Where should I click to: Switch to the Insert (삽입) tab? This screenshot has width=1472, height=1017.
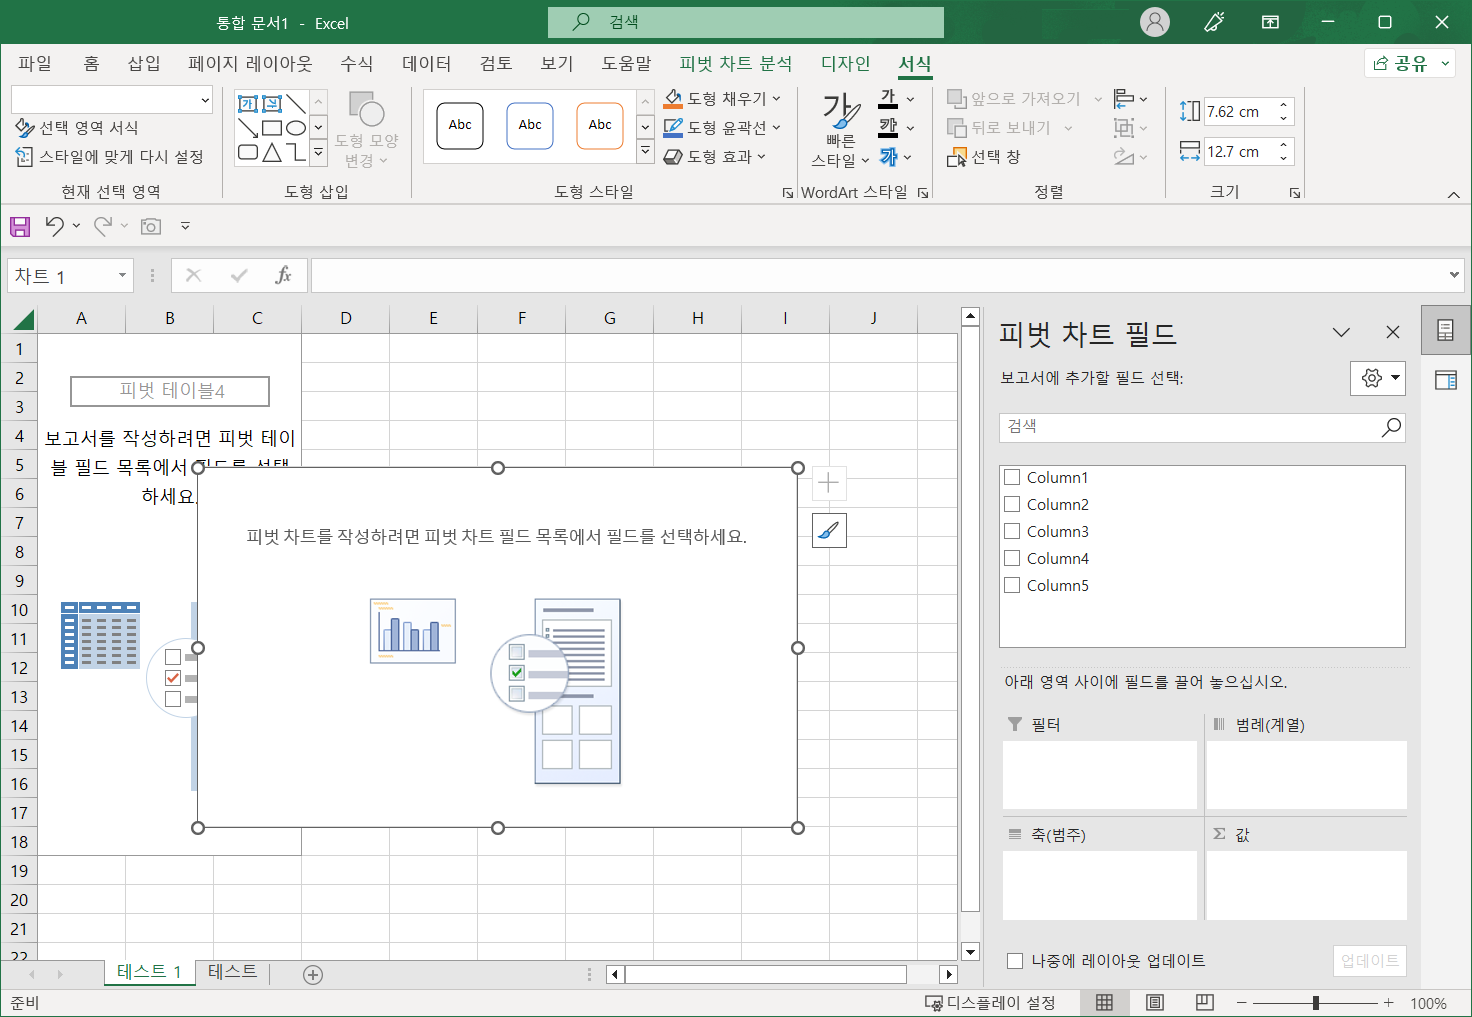click(x=144, y=63)
